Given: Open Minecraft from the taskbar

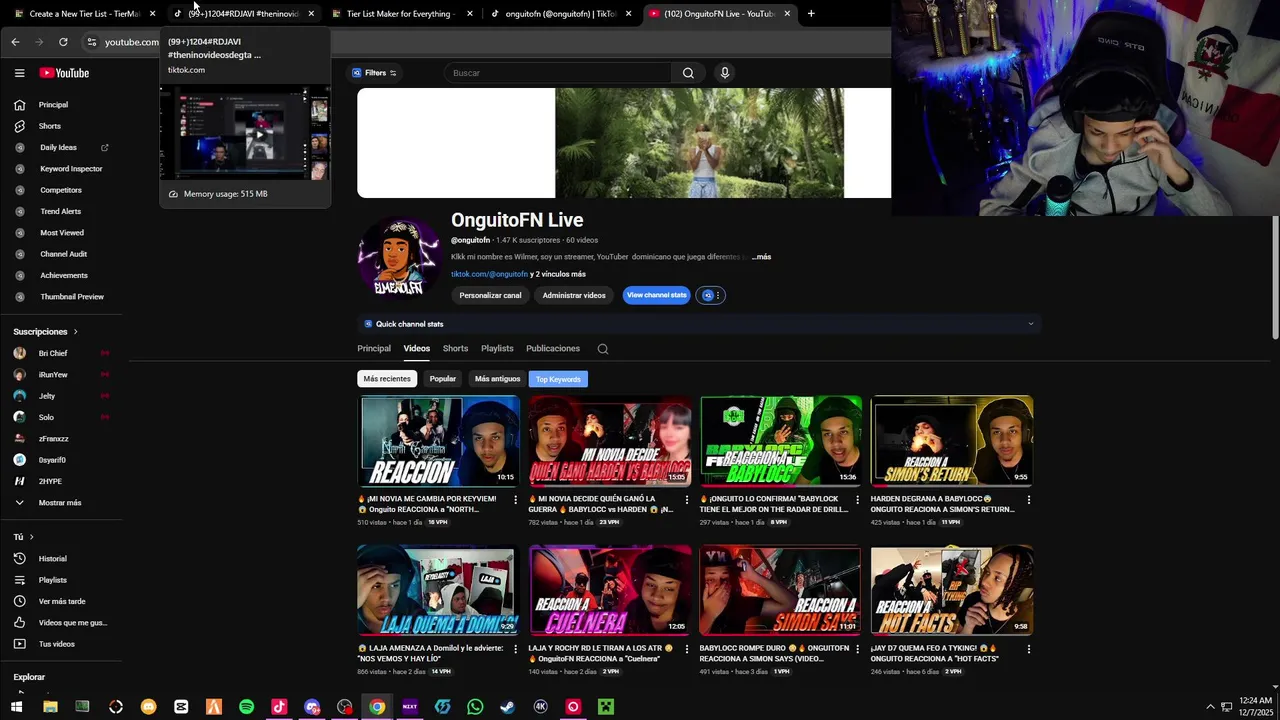Looking at the screenshot, I should point(605,707).
